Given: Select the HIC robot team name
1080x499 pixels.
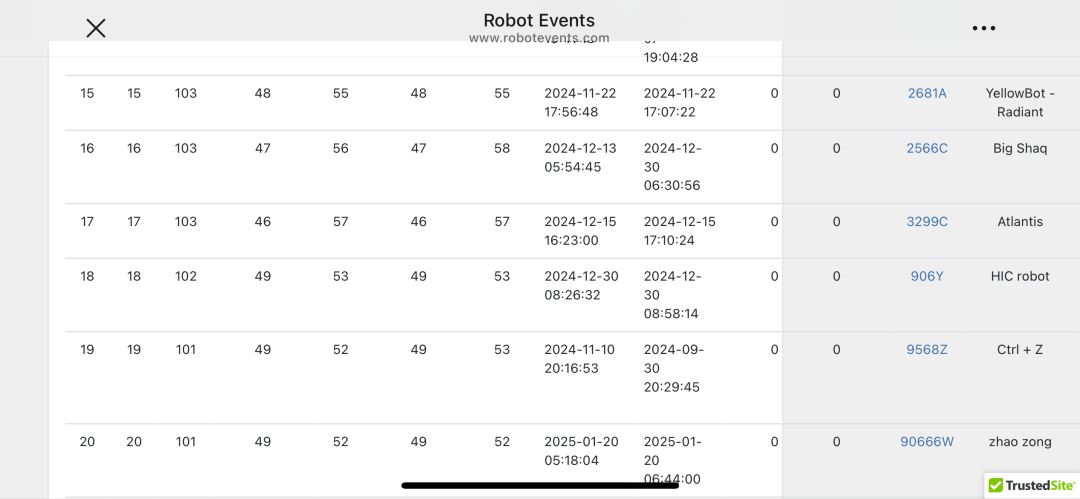Looking at the screenshot, I should (x=1020, y=276).
